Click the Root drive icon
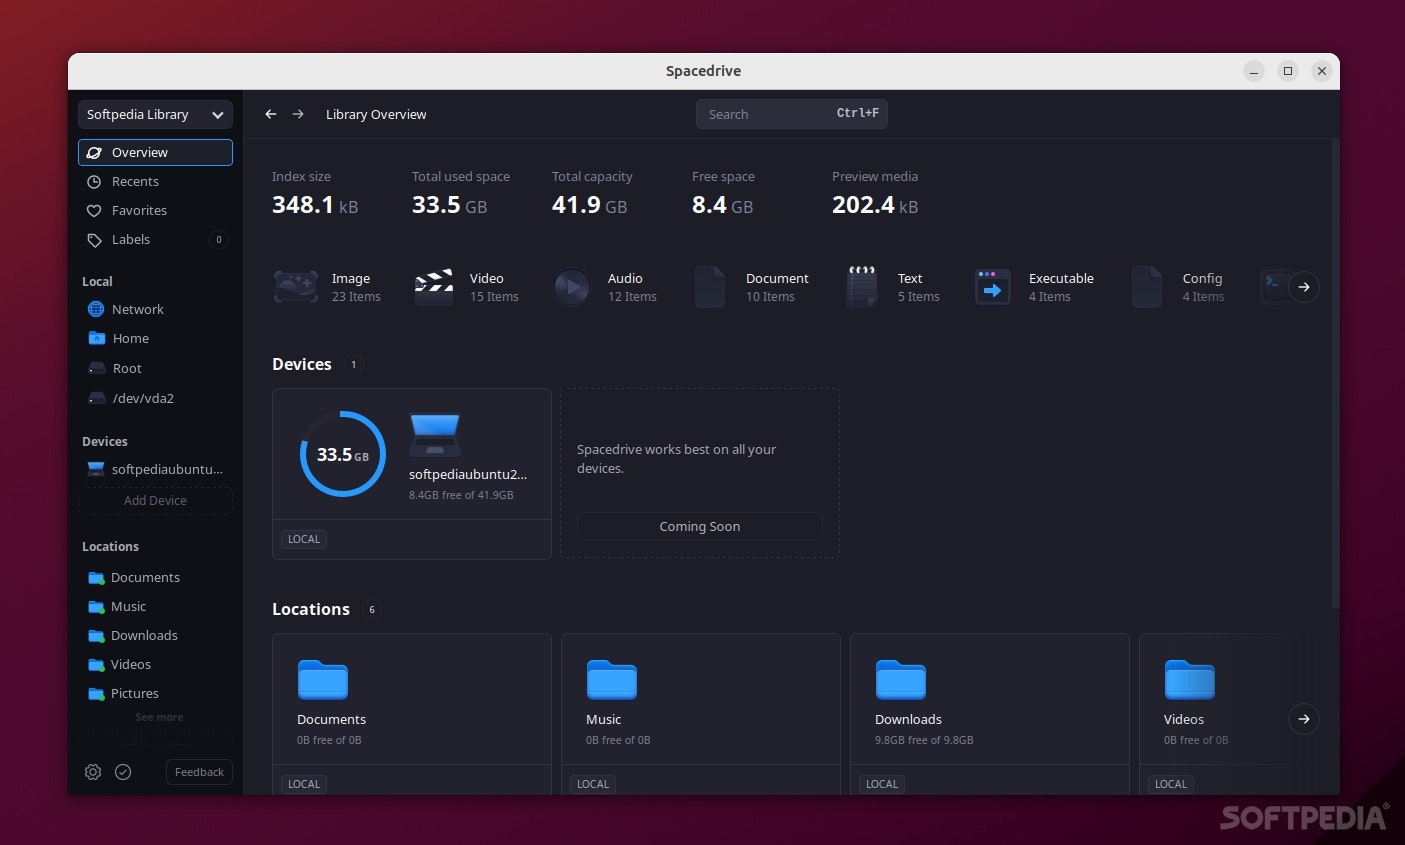 pyautogui.click(x=96, y=368)
